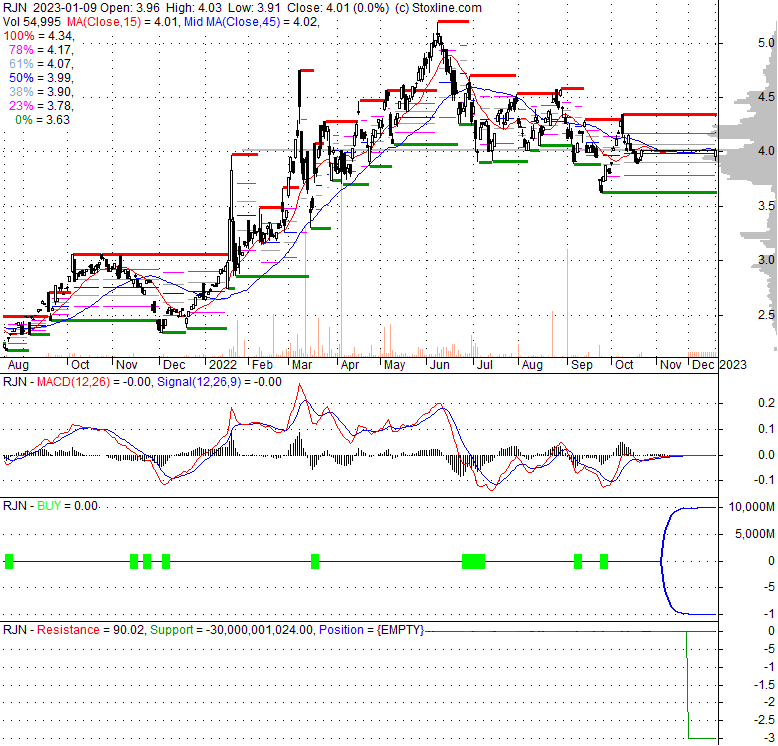Click the '(c) Stoxline.com' copyright text
778x746 pixels.
pos(439,8)
